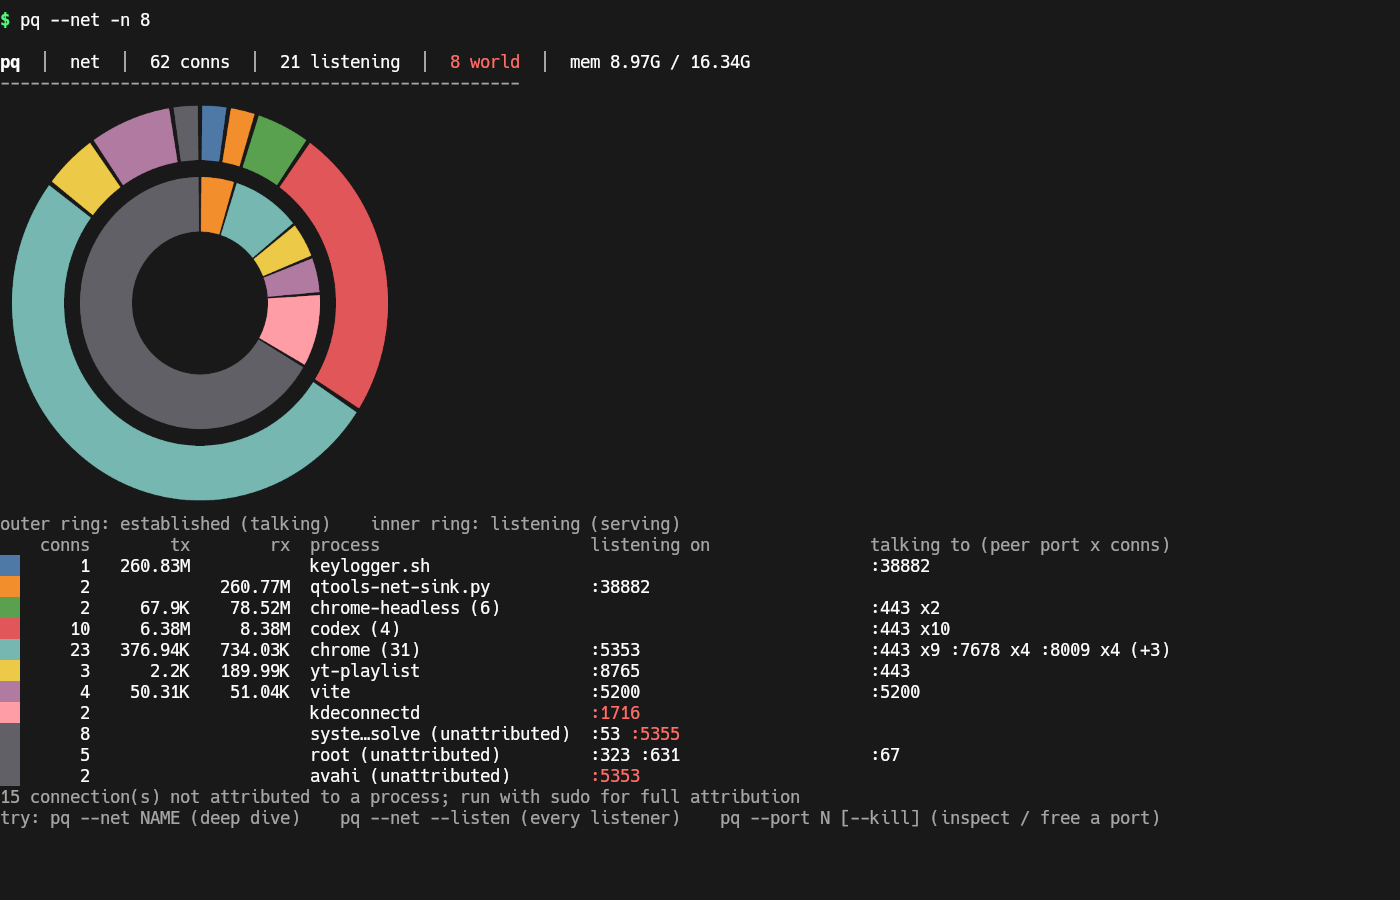Click the '62 conns' header stat
Viewport: 1400px width, 900px height.
coord(190,62)
